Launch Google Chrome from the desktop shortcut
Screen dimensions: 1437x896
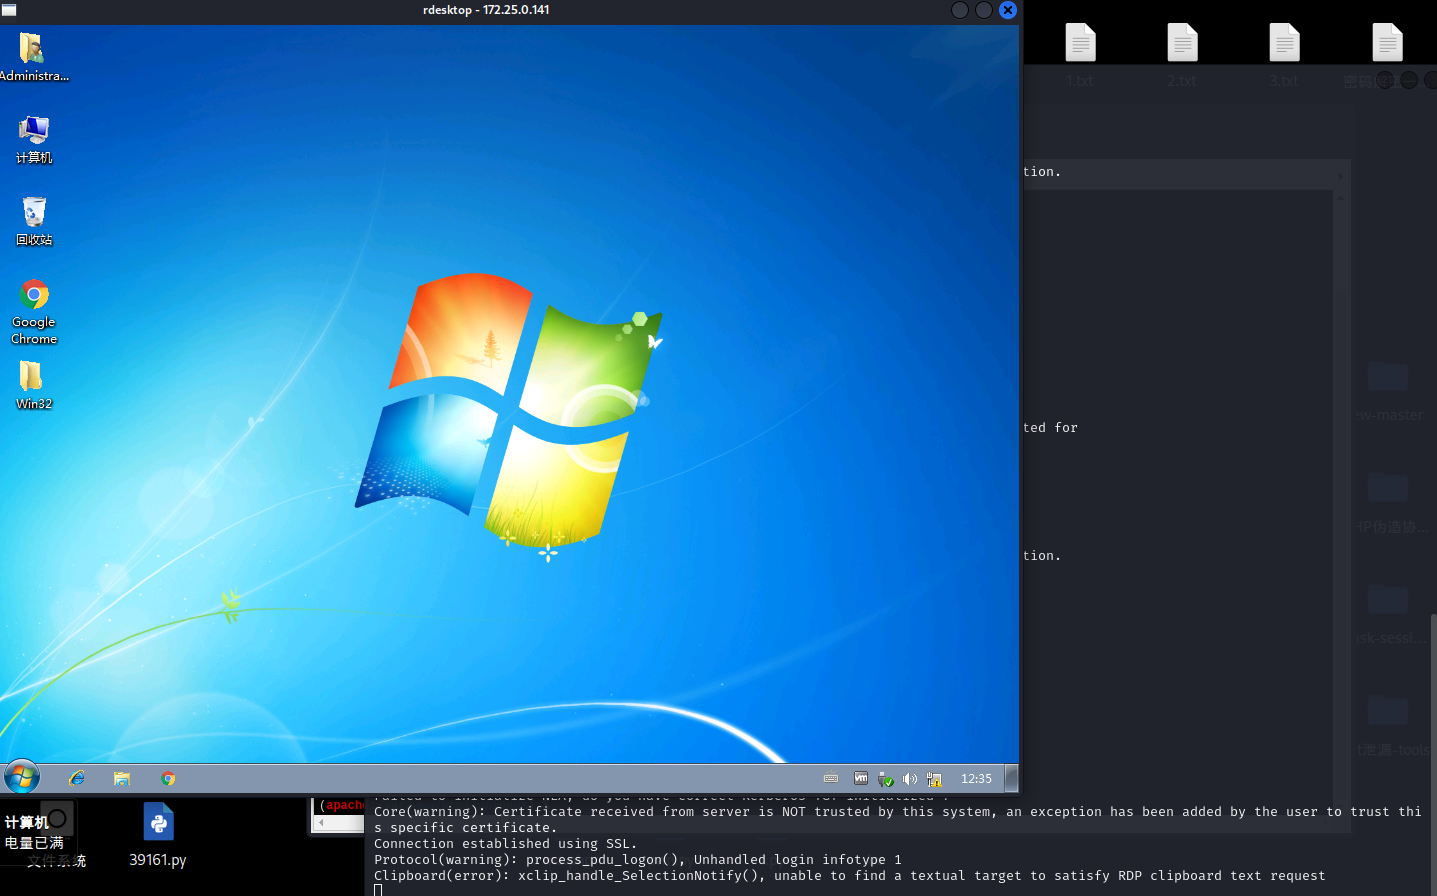34,312
